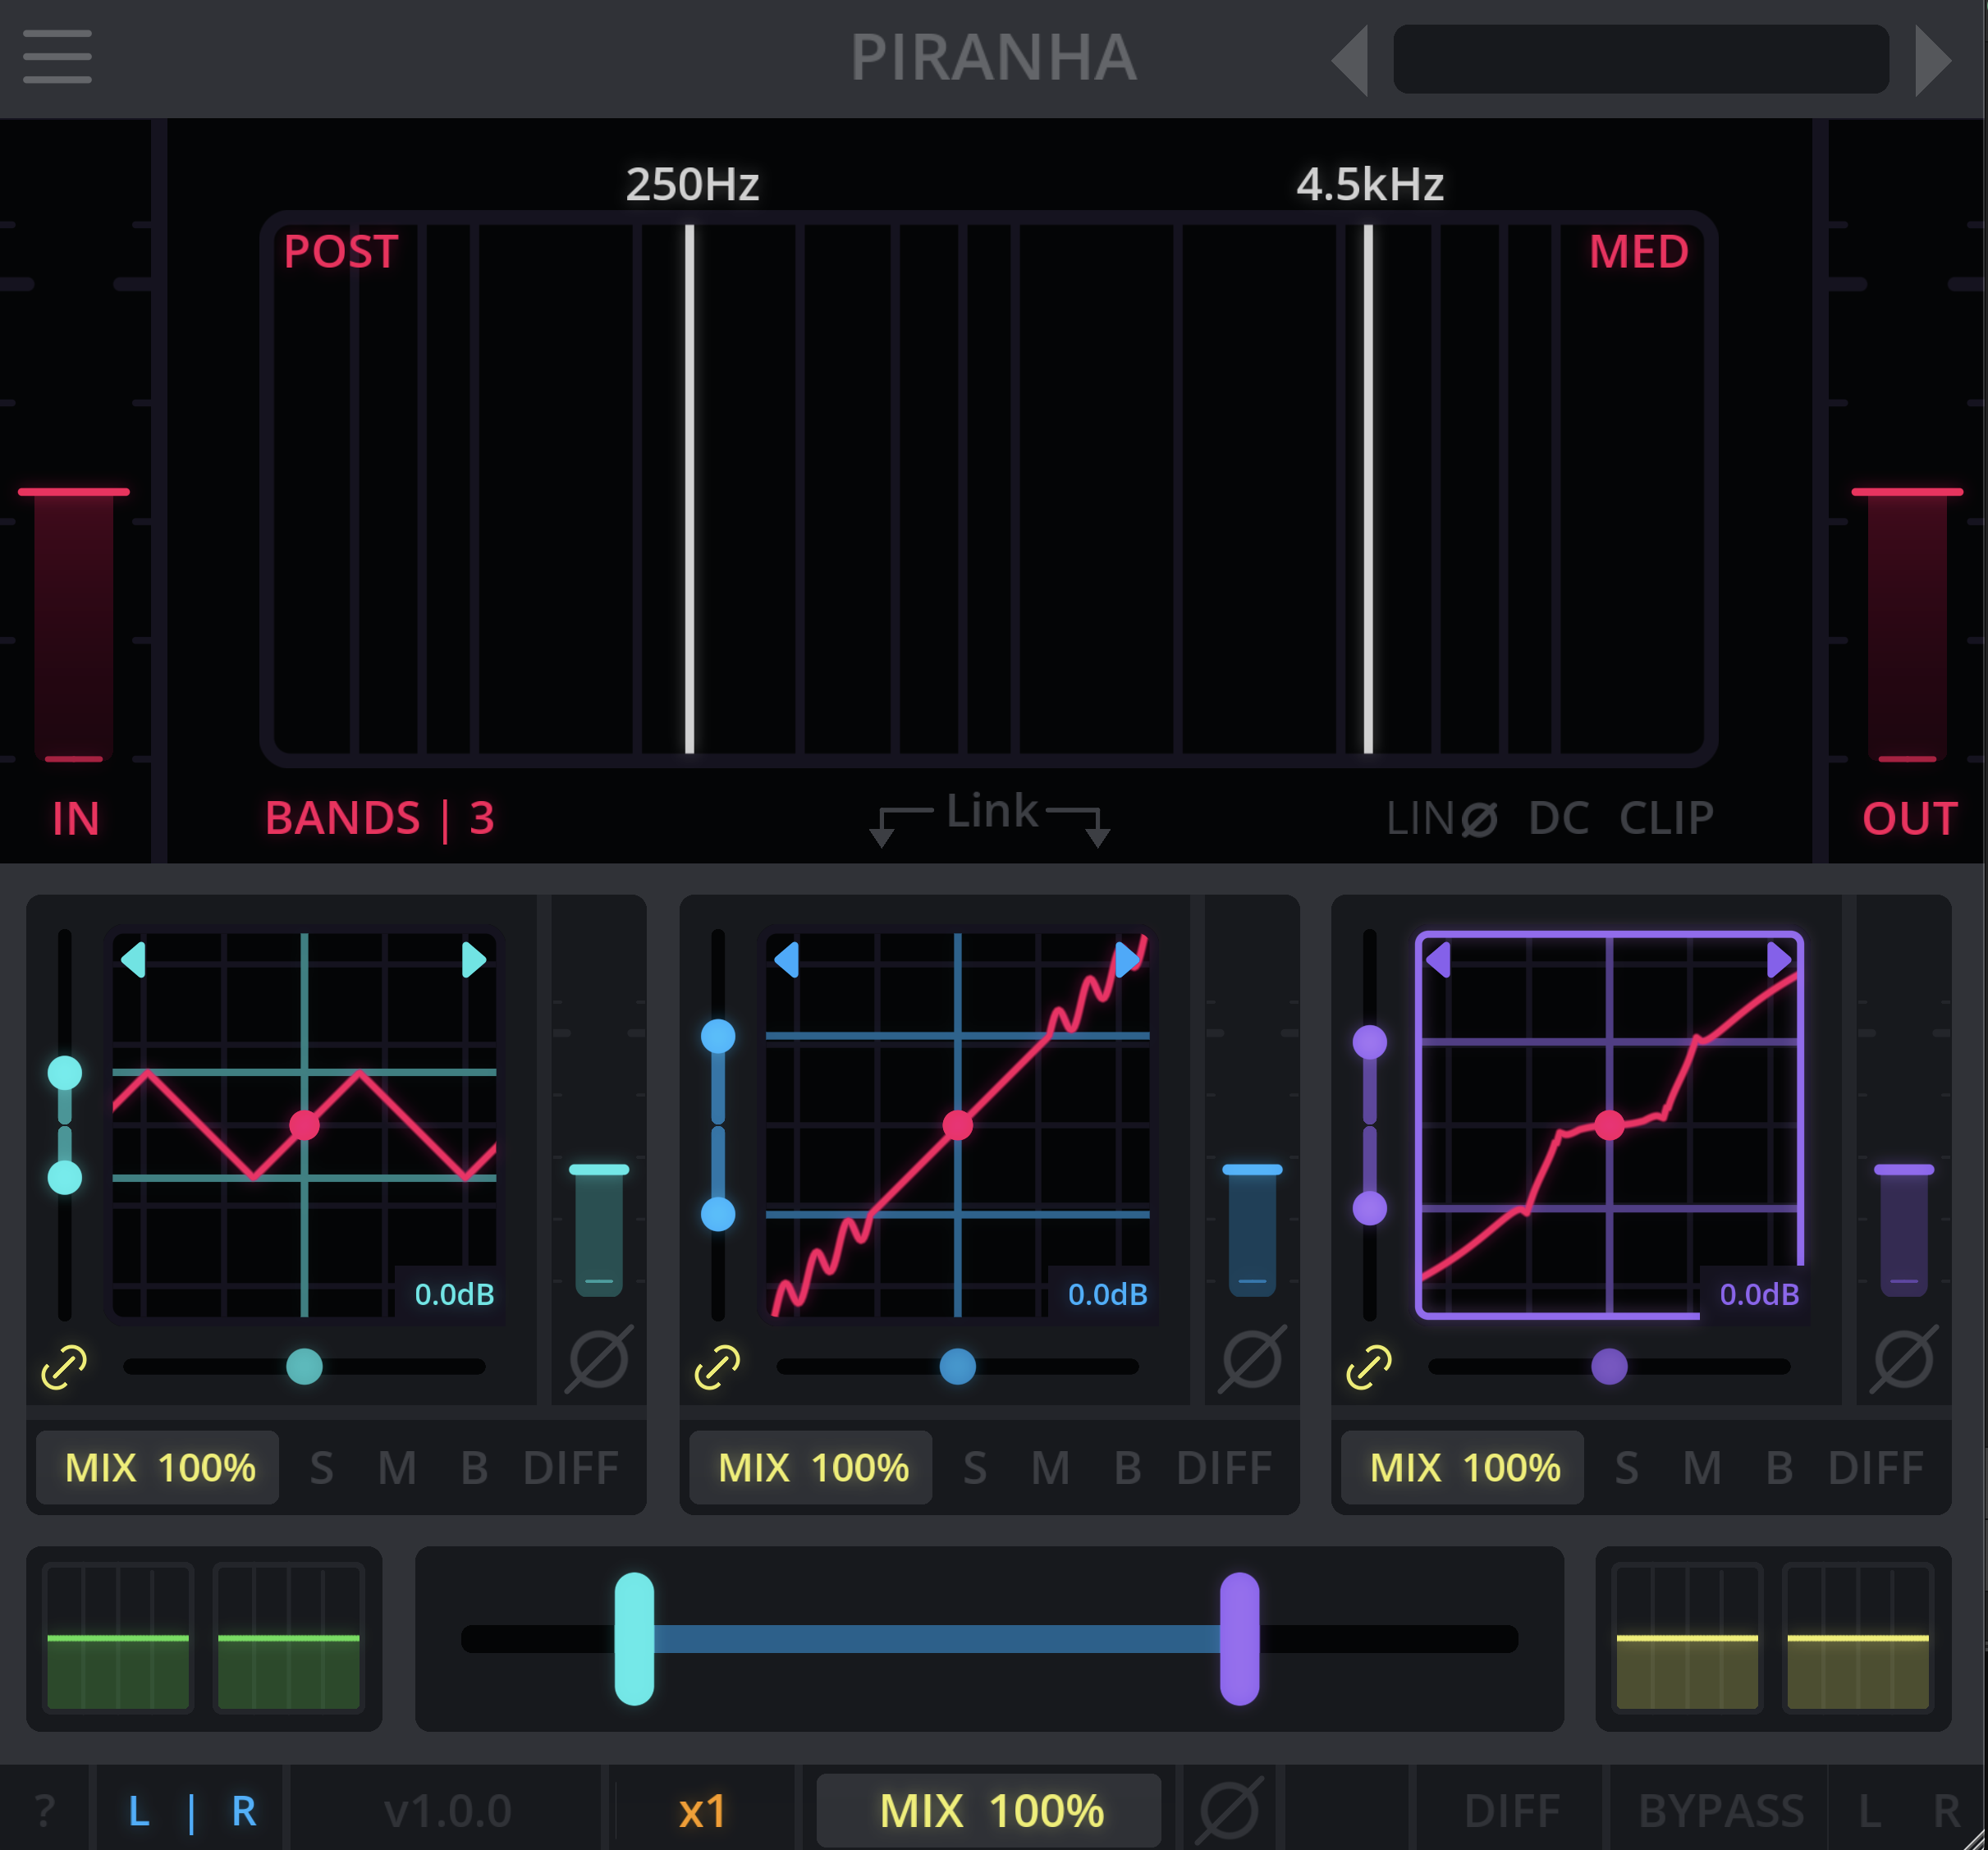Click the purple band horizontal slider knob
The width and height of the screenshot is (1988, 1850).
[x=1609, y=1367]
